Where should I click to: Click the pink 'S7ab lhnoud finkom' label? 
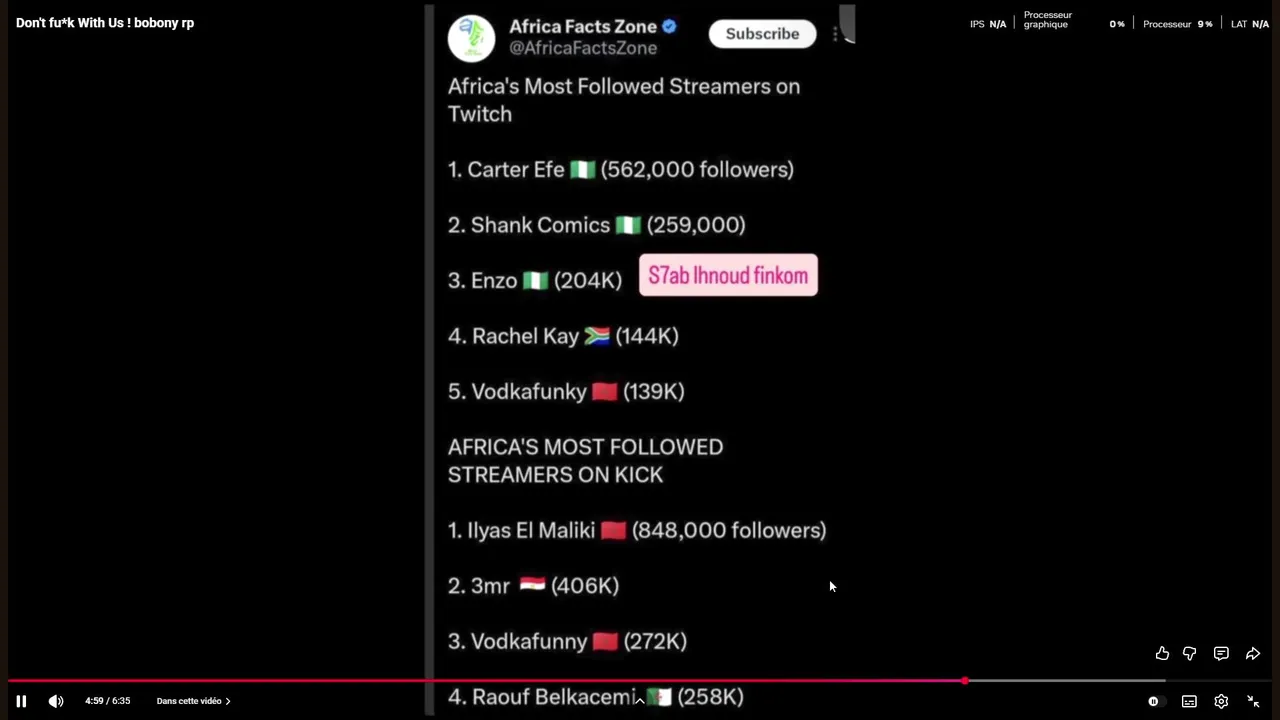[728, 276]
